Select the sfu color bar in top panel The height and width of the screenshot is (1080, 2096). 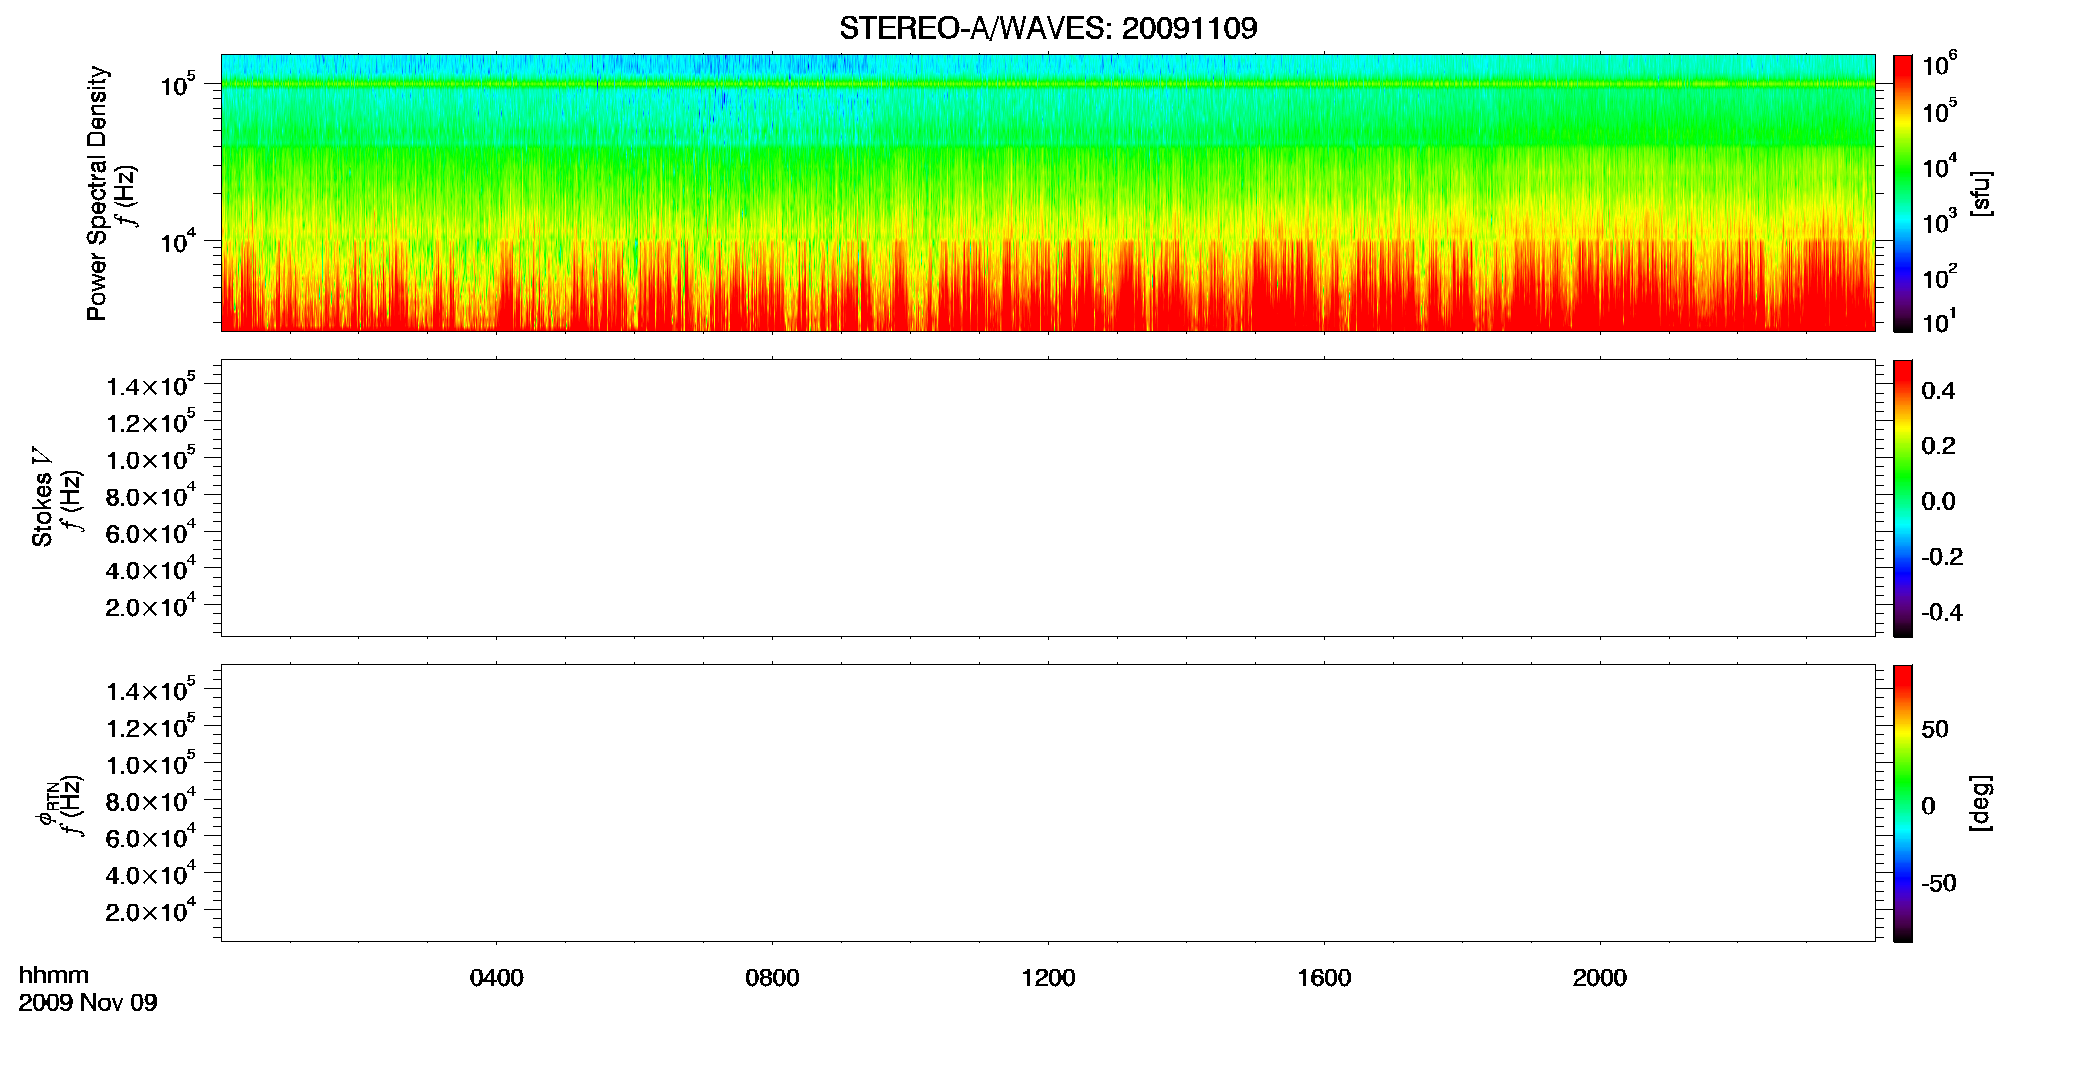(x=1903, y=193)
